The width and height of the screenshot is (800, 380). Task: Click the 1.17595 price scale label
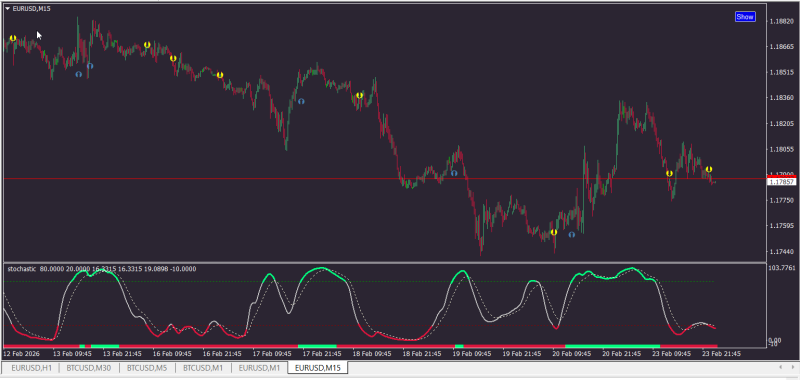coord(782,226)
